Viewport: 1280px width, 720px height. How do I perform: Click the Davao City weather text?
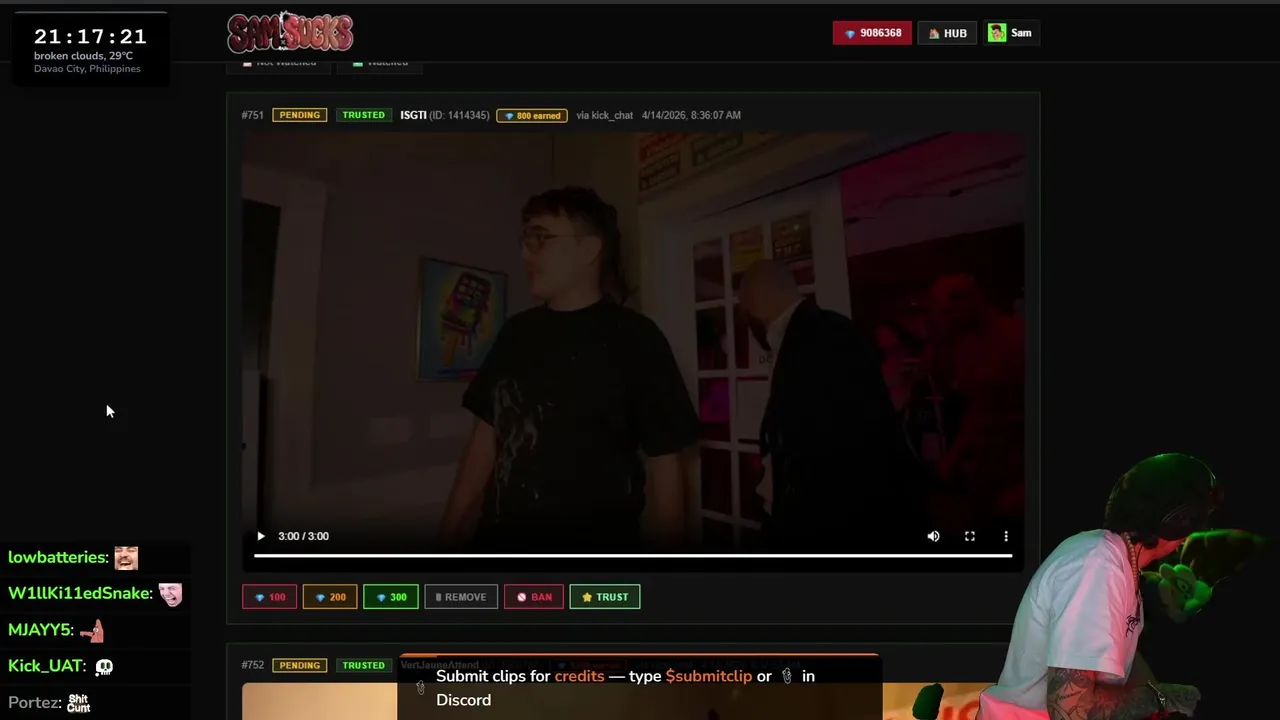pyautogui.click(x=87, y=69)
